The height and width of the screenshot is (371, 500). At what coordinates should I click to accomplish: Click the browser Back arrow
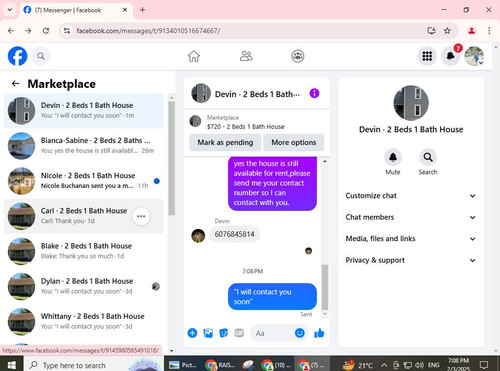tap(11, 31)
